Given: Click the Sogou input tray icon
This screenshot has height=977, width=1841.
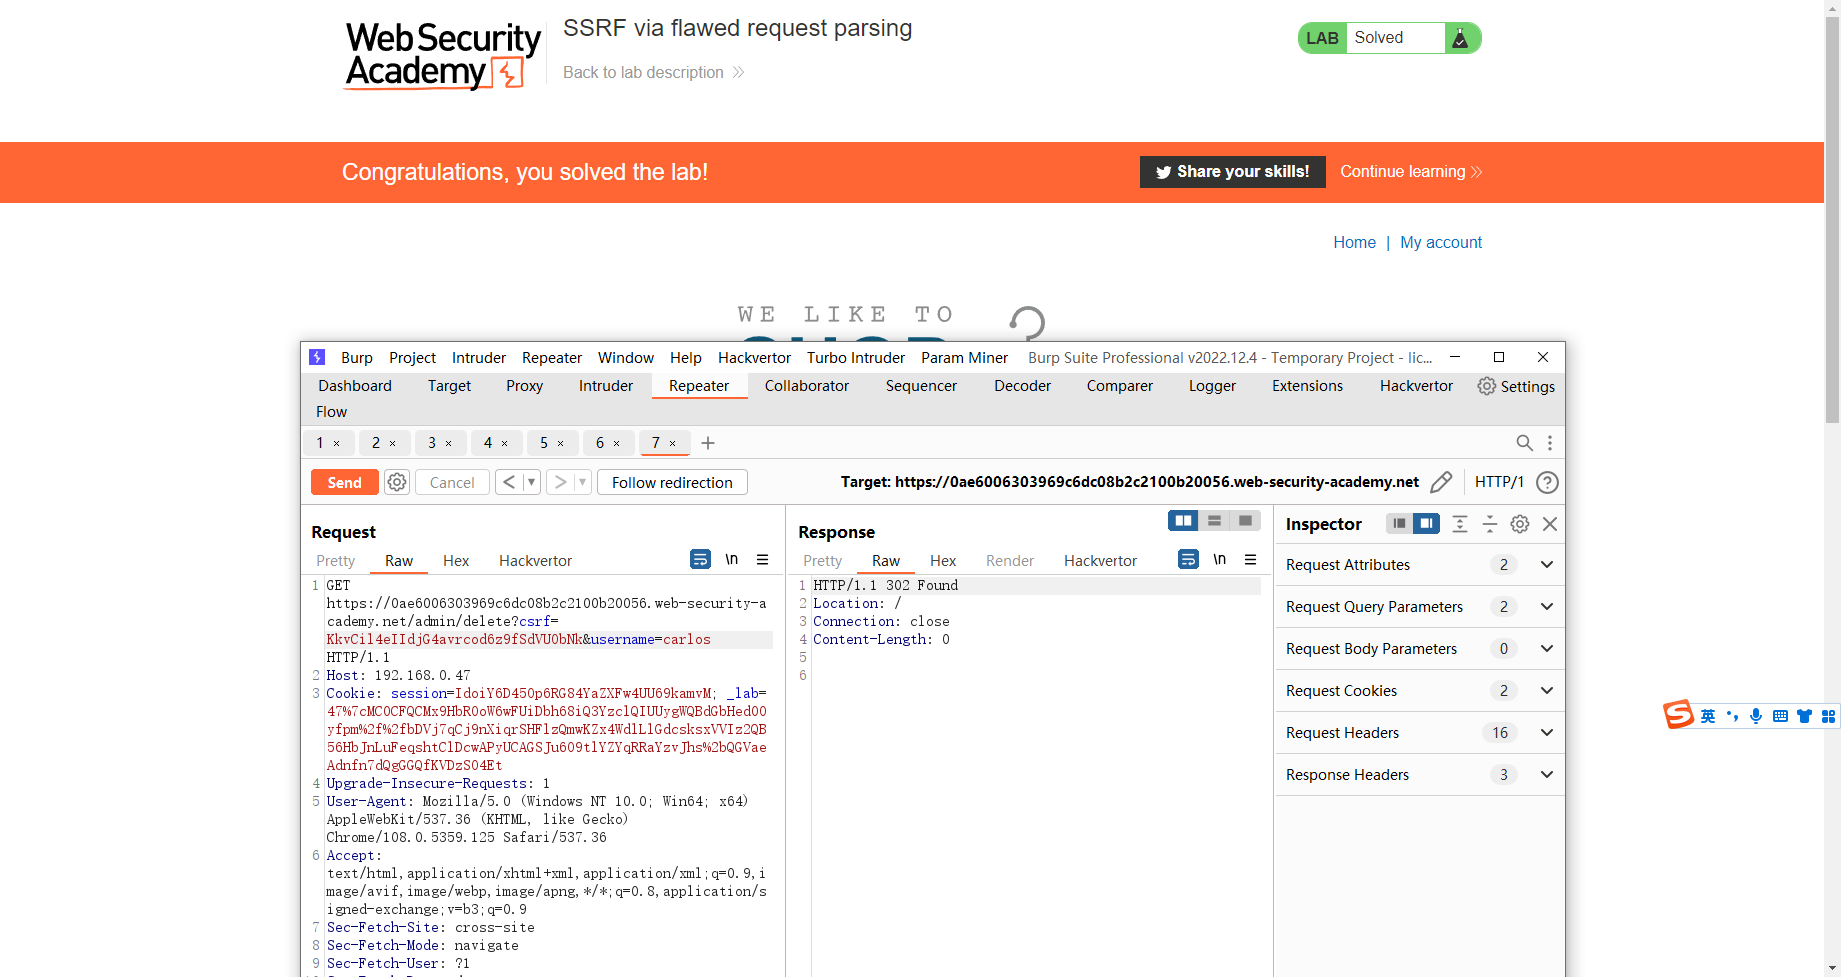Looking at the screenshot, I should click(x=1678, y=714).
